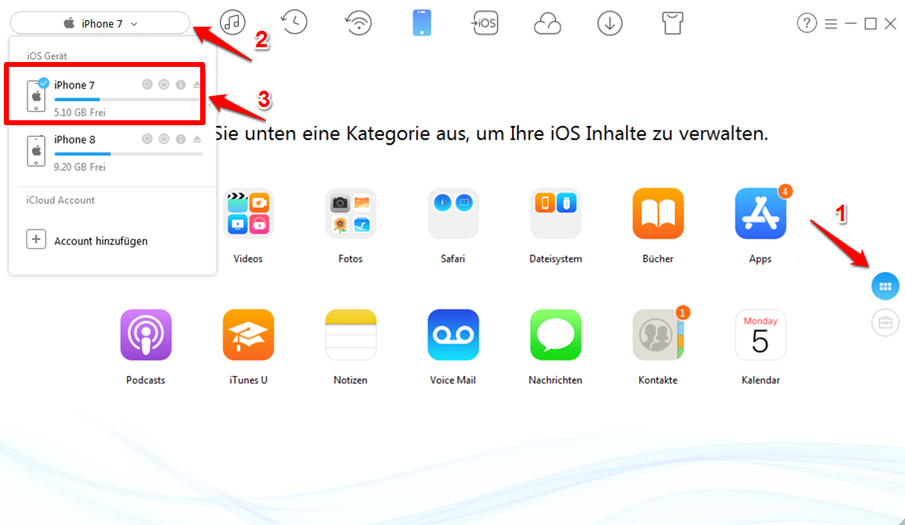The image size is (905, 525).
Task: Select the blue device manager phone icon
Action: click(x=422, y=23)
